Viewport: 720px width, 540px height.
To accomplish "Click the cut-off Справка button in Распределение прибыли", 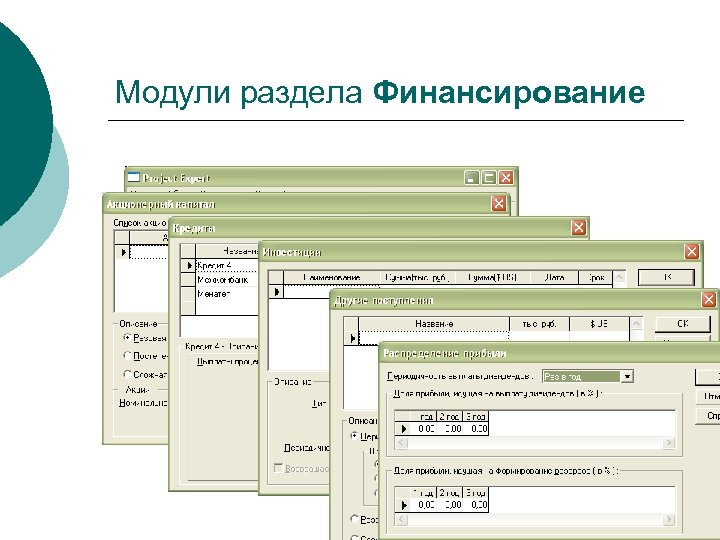I will pos(708,416).
